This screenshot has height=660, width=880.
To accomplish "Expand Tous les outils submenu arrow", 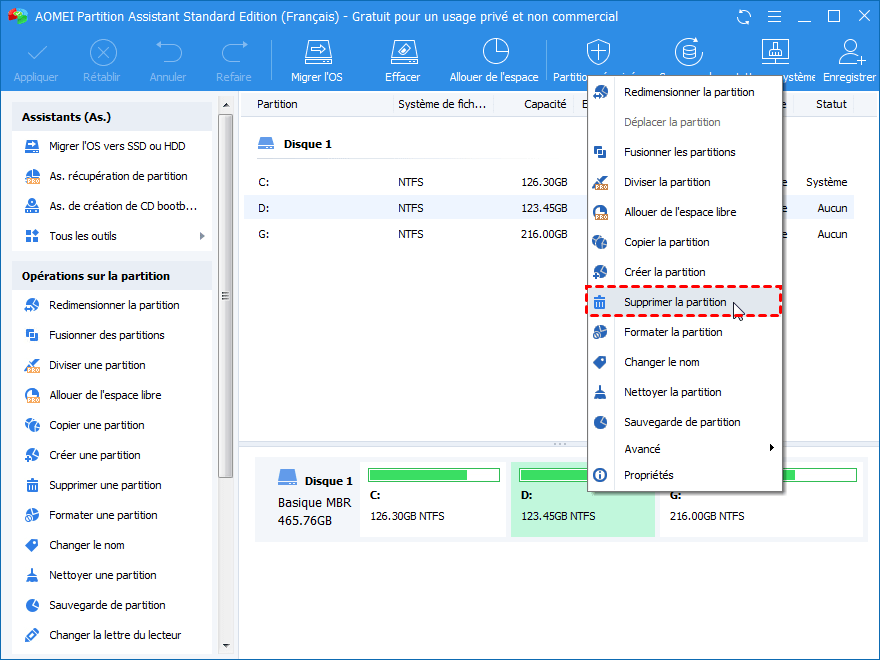I will (202, 236).
